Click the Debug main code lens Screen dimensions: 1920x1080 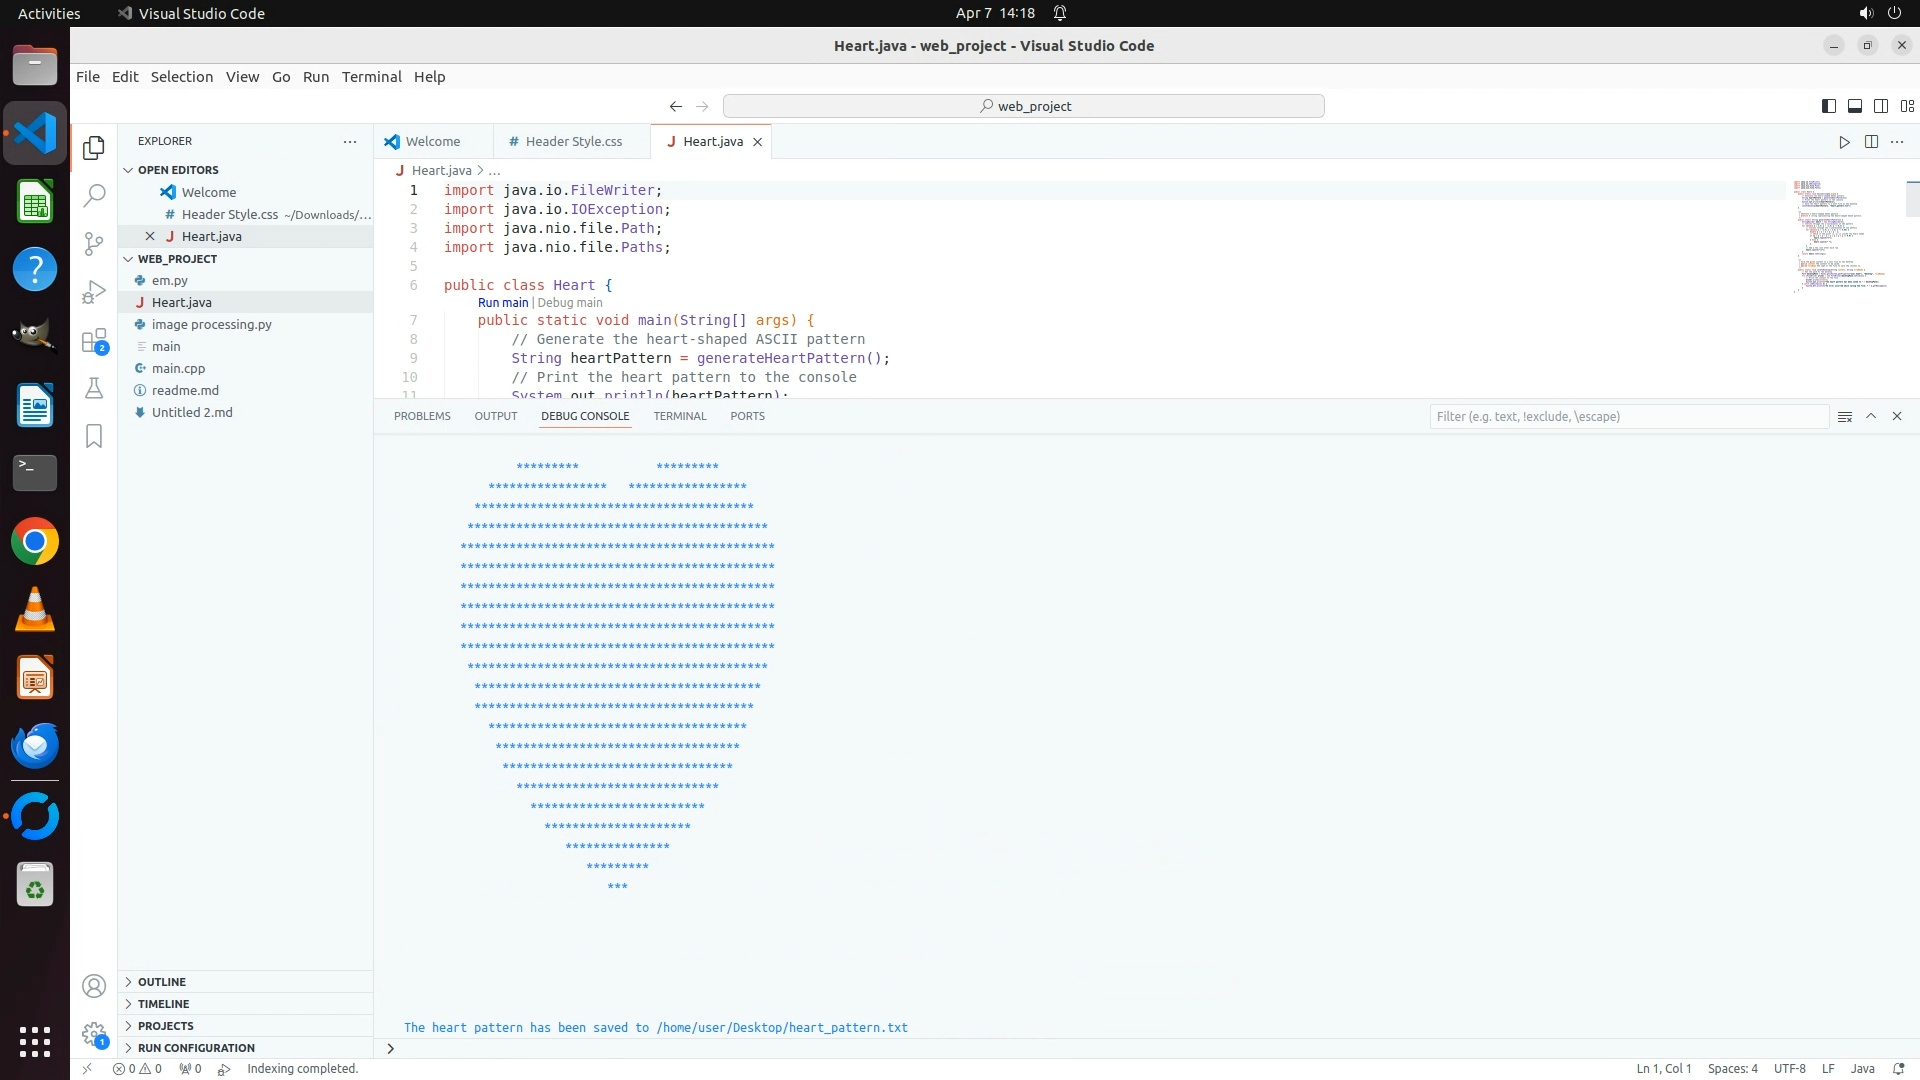pyautogui.click(x=570, y=303)
